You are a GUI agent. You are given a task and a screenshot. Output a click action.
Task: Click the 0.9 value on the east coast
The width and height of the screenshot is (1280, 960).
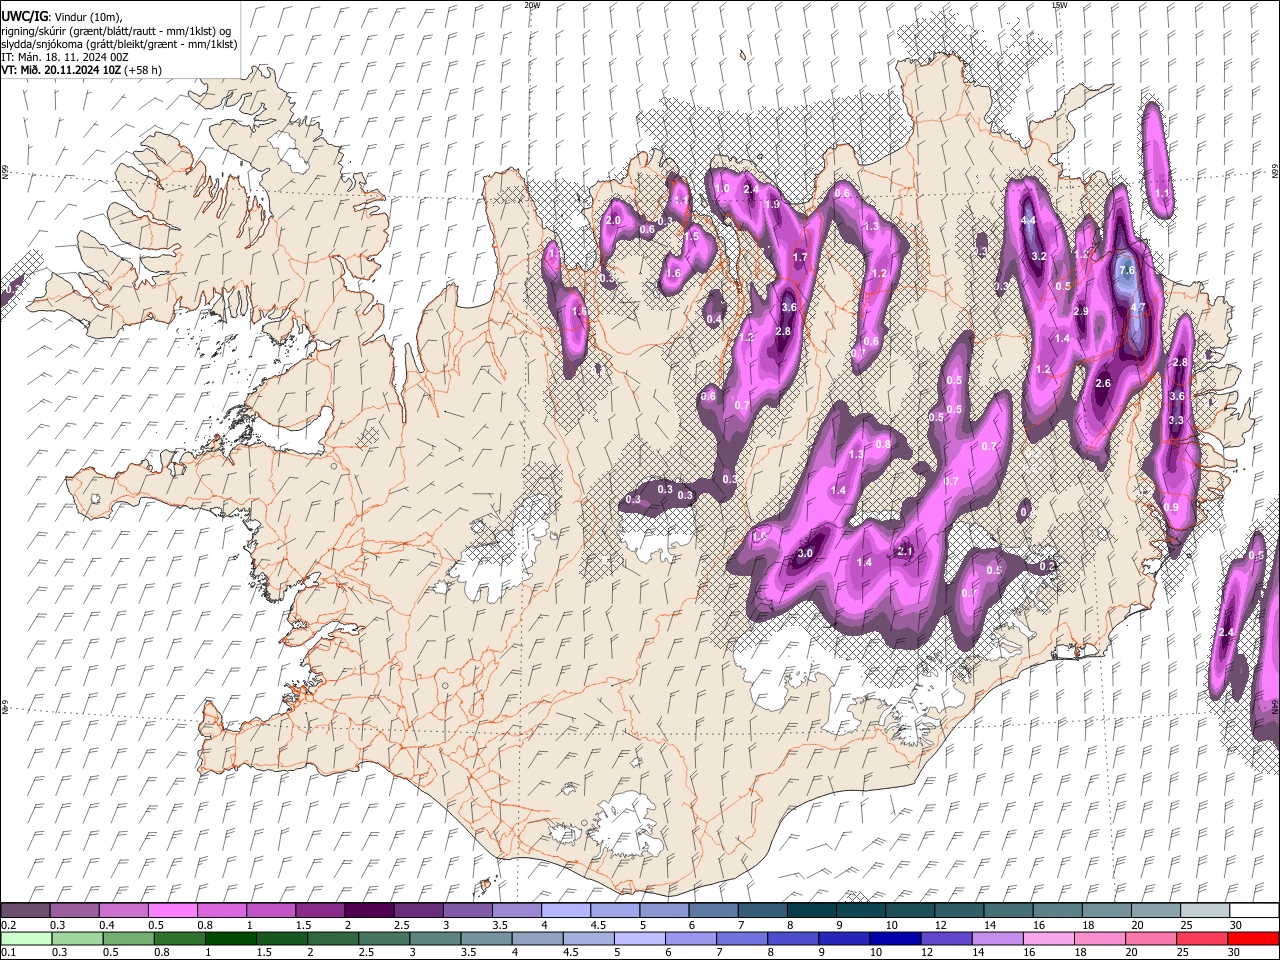1172,507
